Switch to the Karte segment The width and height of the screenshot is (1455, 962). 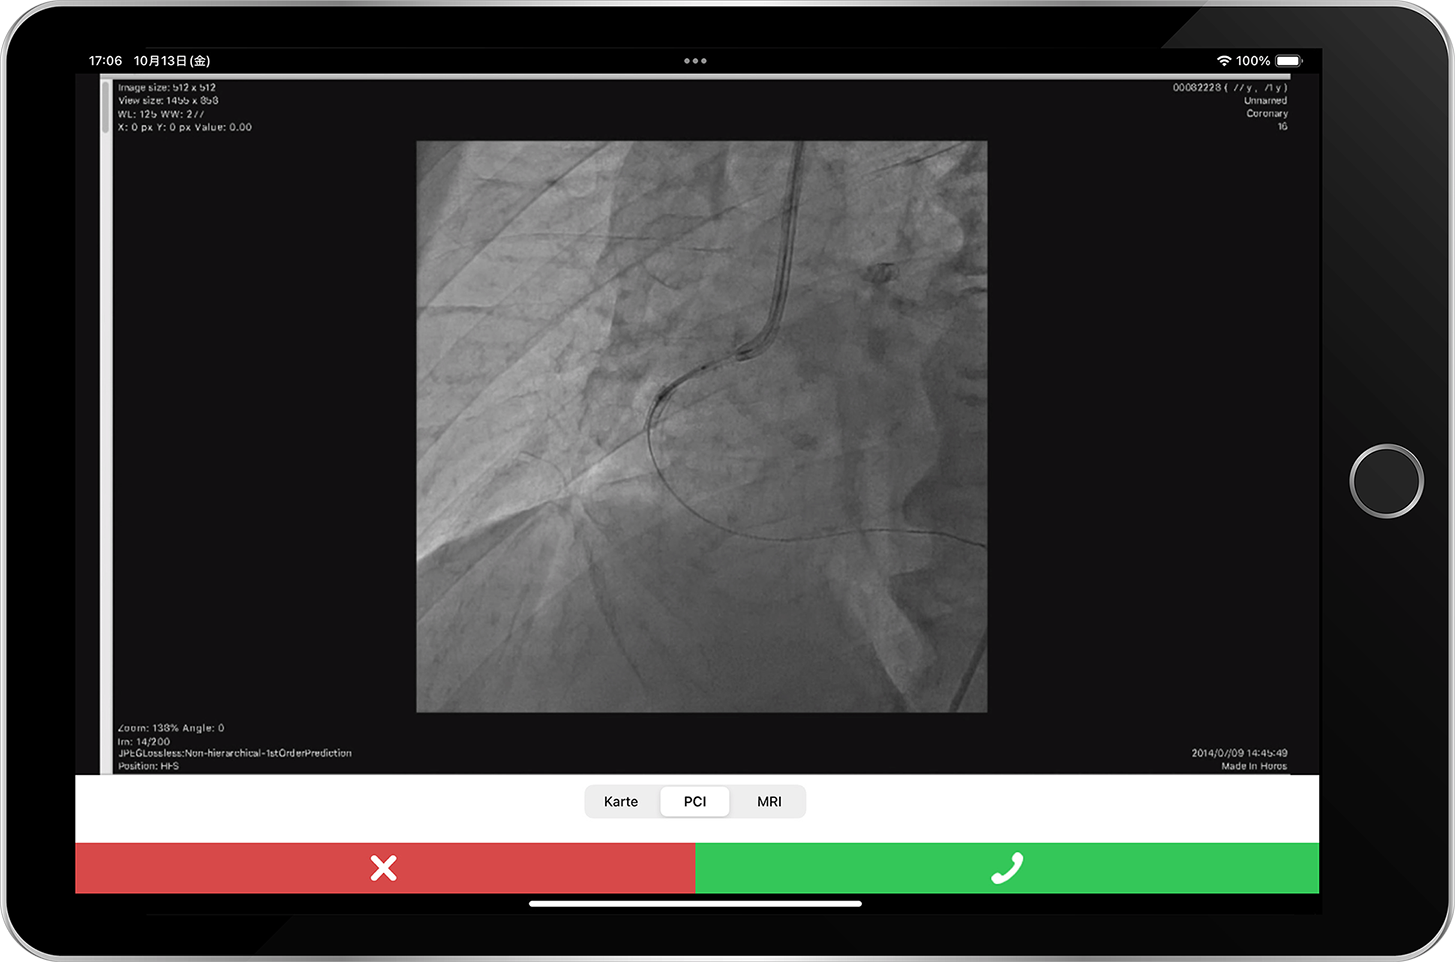click(x=621, y=801)
